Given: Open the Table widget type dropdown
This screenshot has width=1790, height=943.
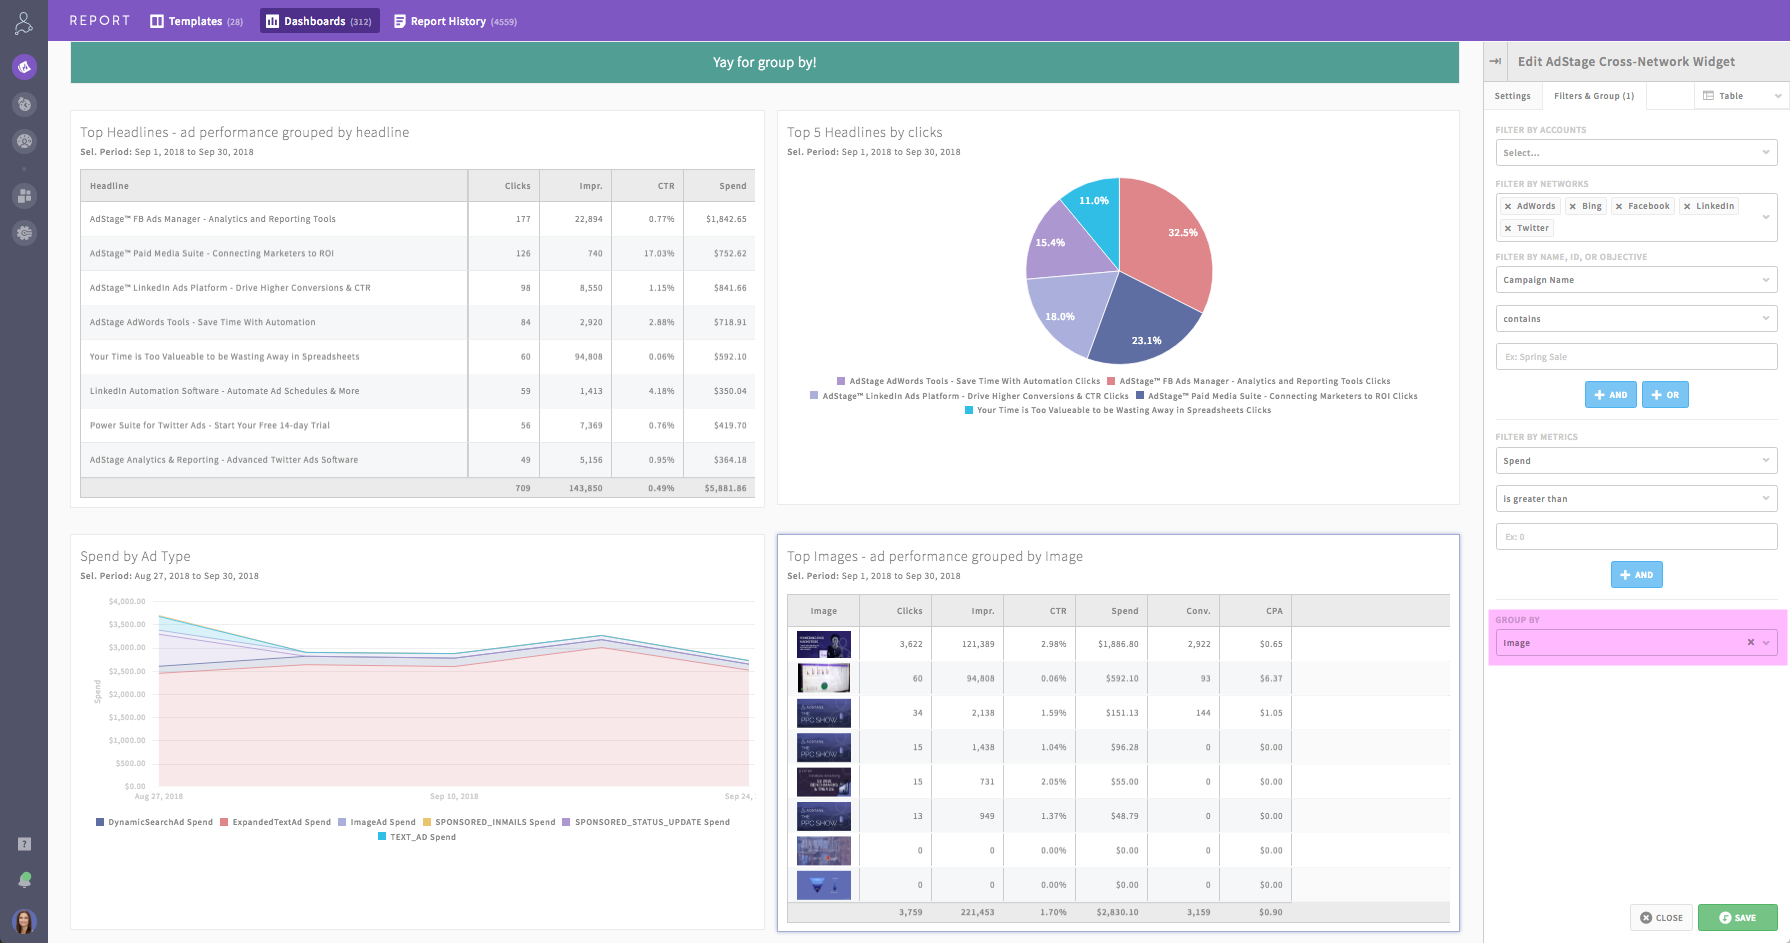Looking at the screenshot, I should click(1742, 96).
